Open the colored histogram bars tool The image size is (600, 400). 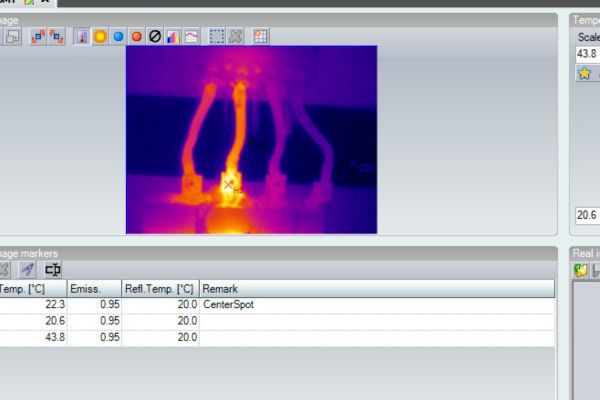173,37
